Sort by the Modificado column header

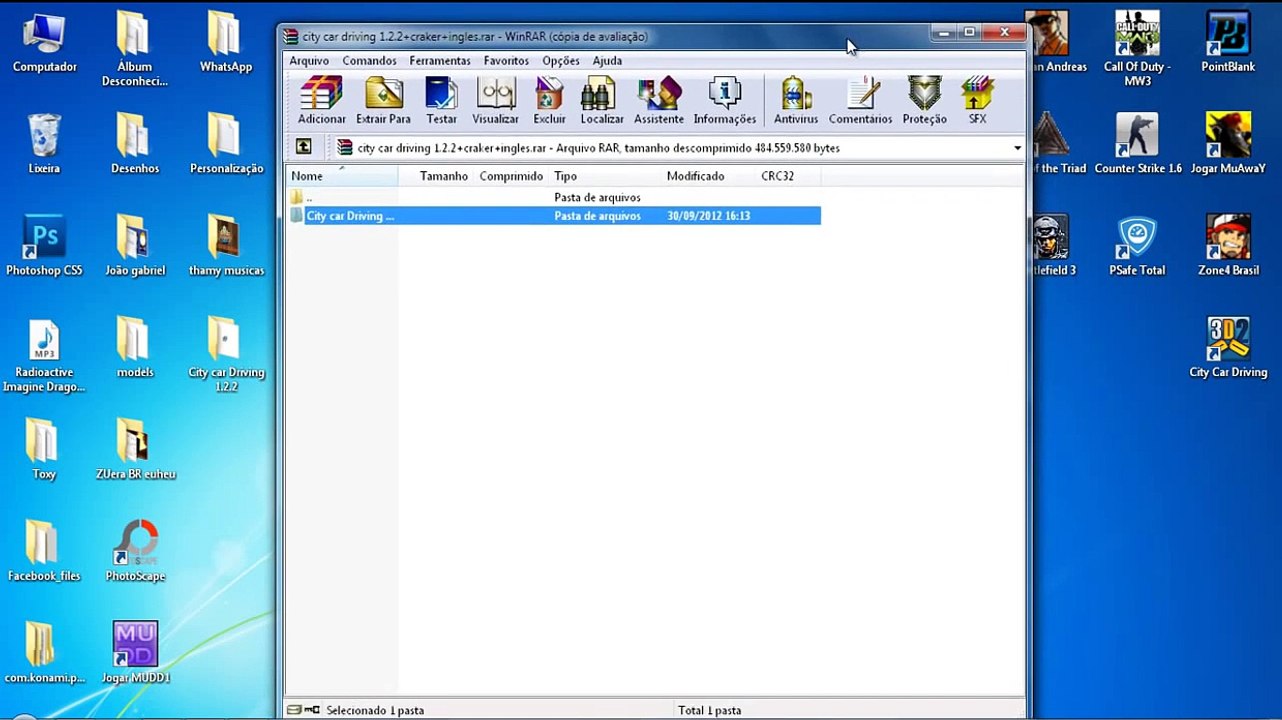pos(708,176)
